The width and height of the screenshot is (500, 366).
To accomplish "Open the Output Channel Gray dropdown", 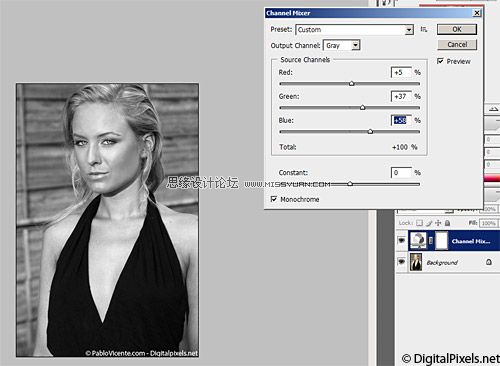I will click(x=342, y=45).
